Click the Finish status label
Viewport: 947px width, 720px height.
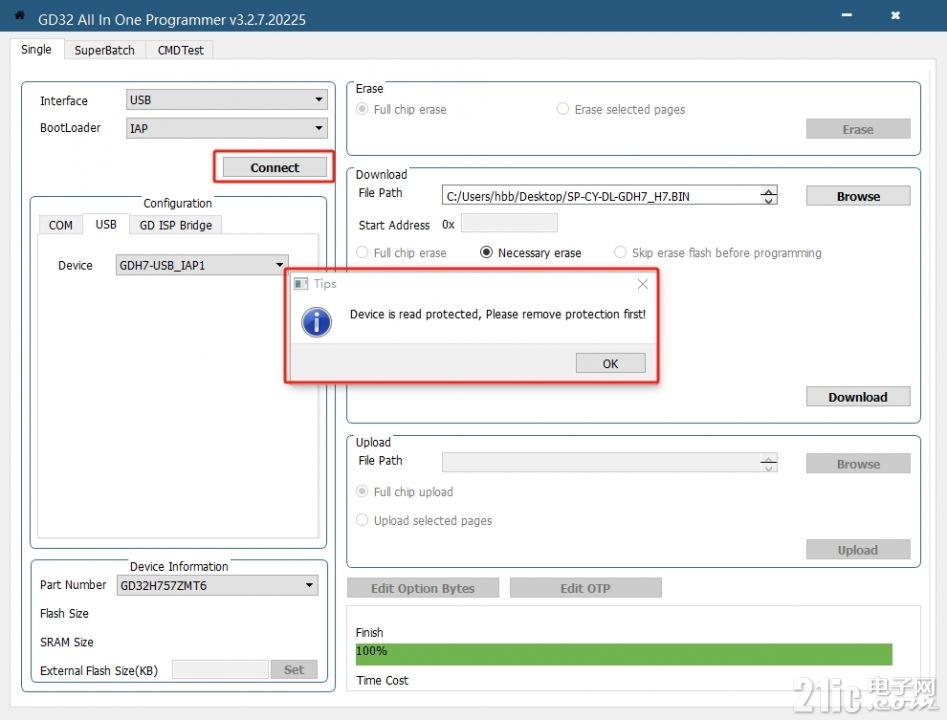pyautogui.click(x=369, y=632)
